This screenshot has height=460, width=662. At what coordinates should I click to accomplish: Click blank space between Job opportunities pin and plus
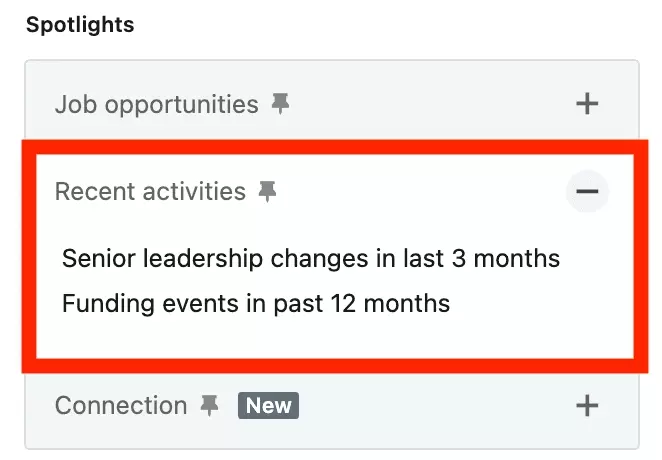(431, 104)
